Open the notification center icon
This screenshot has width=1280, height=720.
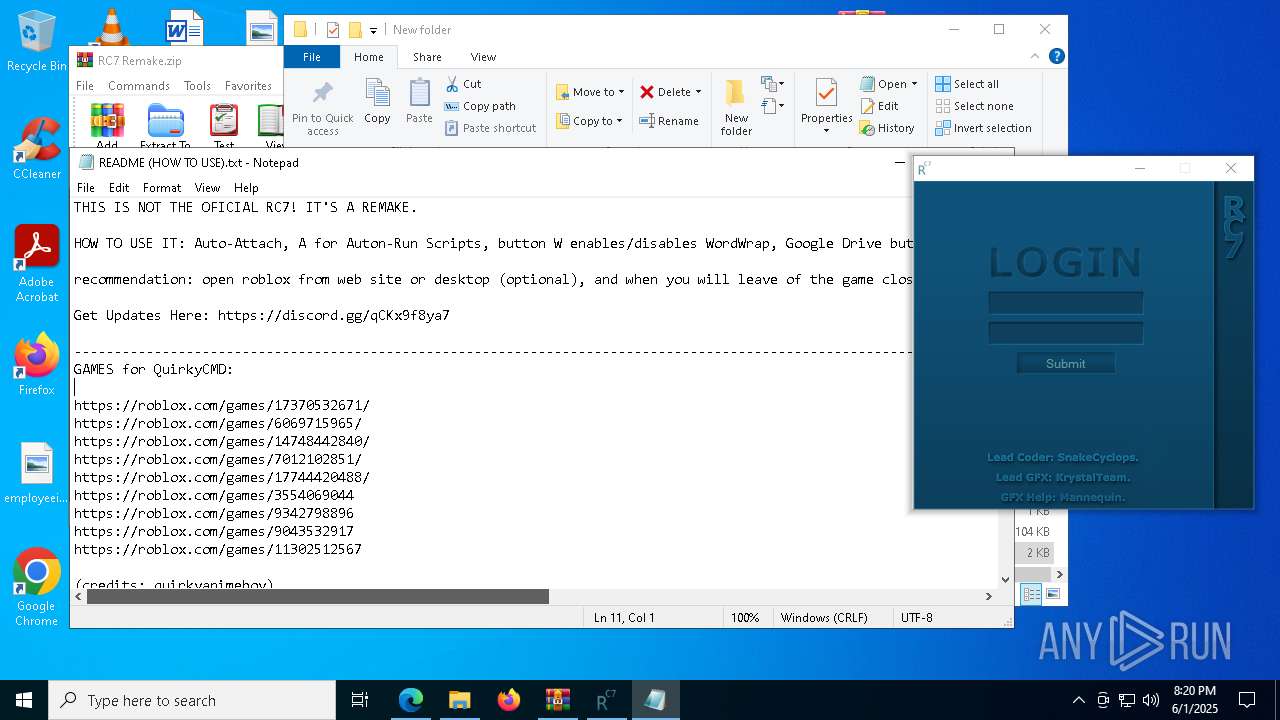click(1247, 700)
